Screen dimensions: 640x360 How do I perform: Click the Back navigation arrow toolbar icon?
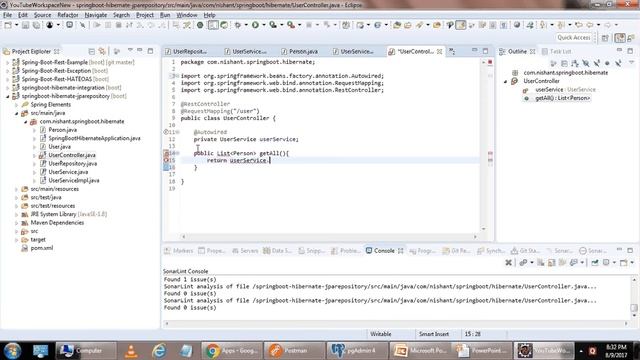click(590, 25)
